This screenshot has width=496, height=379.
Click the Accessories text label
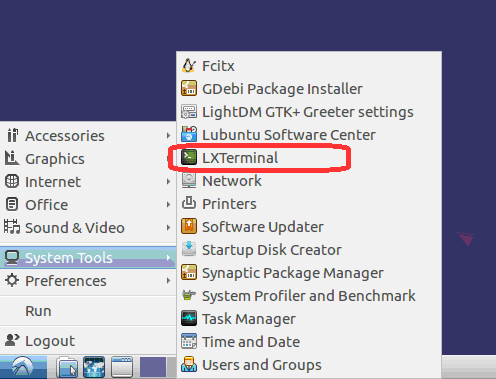pyautogui.click(x=65, y=136)
